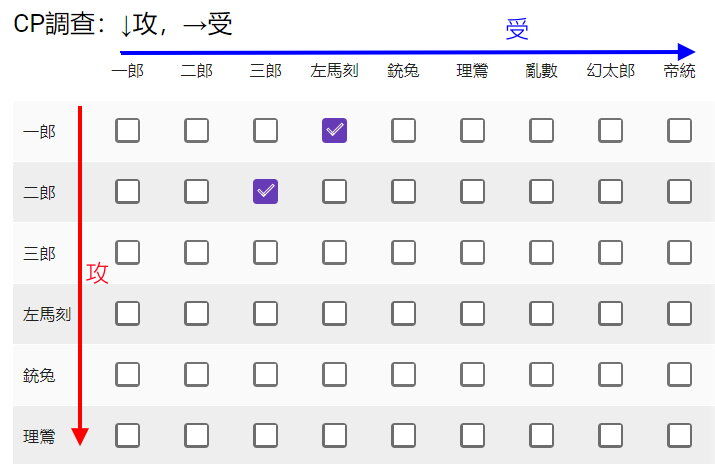Viewport: 715px width, 464px height.
Task: Check 二郎 row under 一郎 column
Action: 127,191
